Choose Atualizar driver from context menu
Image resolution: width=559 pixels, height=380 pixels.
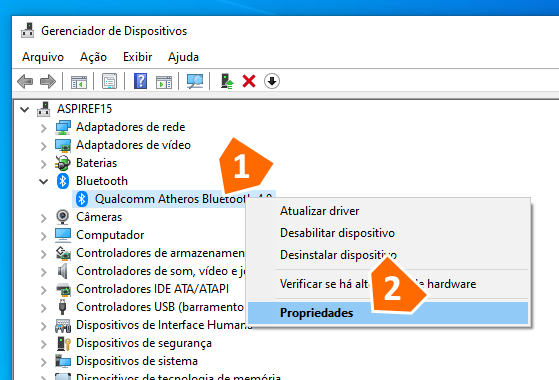click(319, 211)
